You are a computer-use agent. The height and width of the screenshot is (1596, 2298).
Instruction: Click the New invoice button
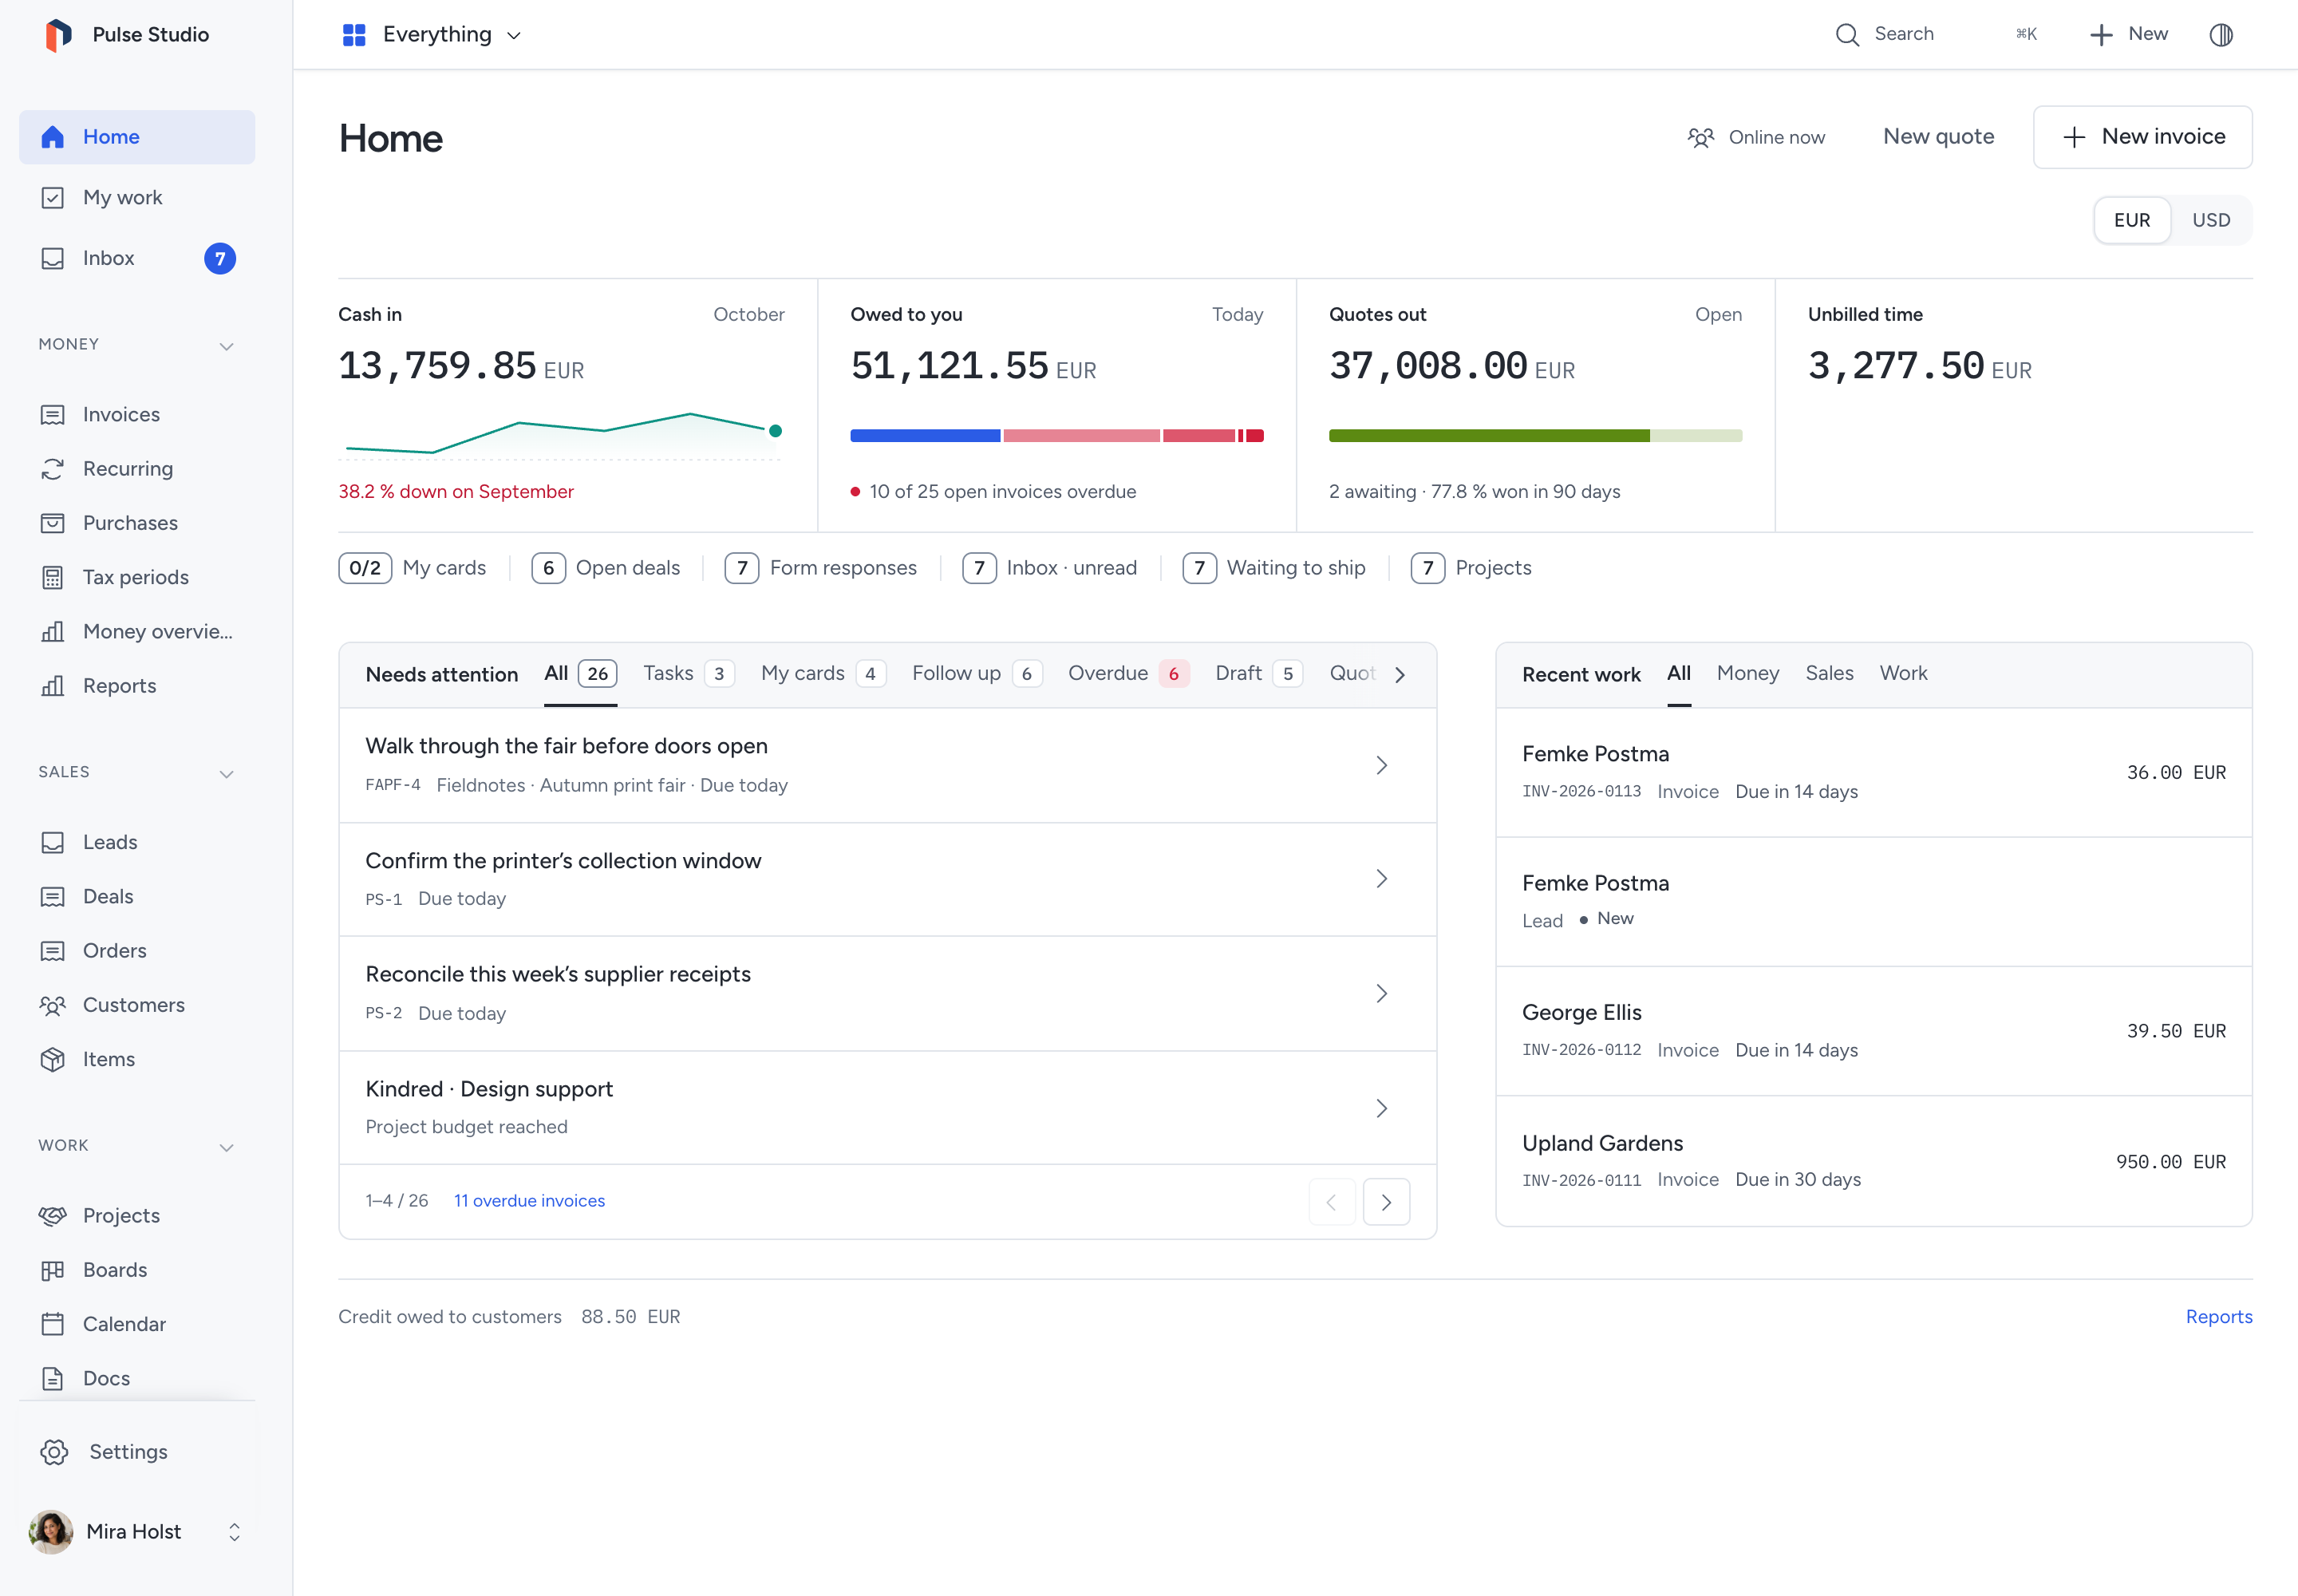click(x=2142, y=137)
